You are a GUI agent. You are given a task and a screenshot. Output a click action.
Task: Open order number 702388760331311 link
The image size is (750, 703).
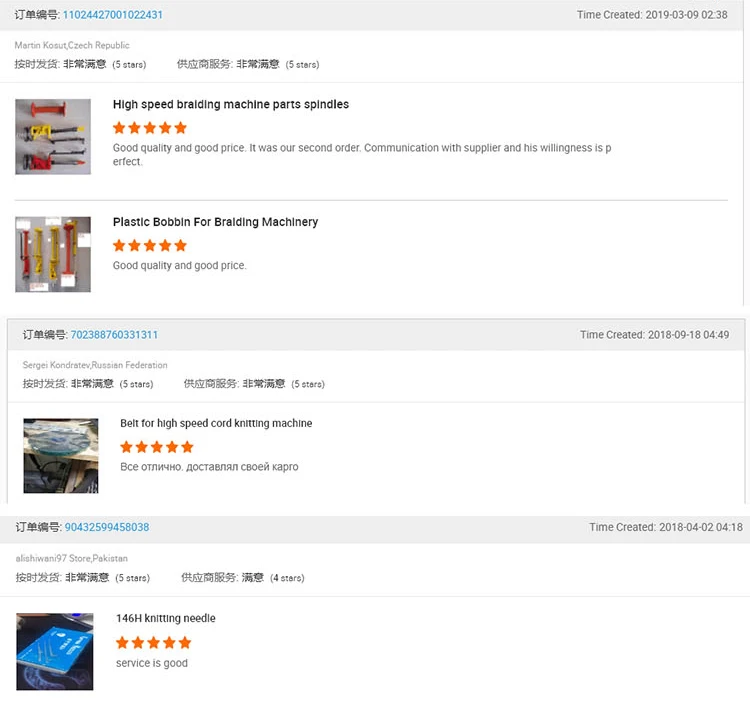pyautogui.click(x=114, y=335)
